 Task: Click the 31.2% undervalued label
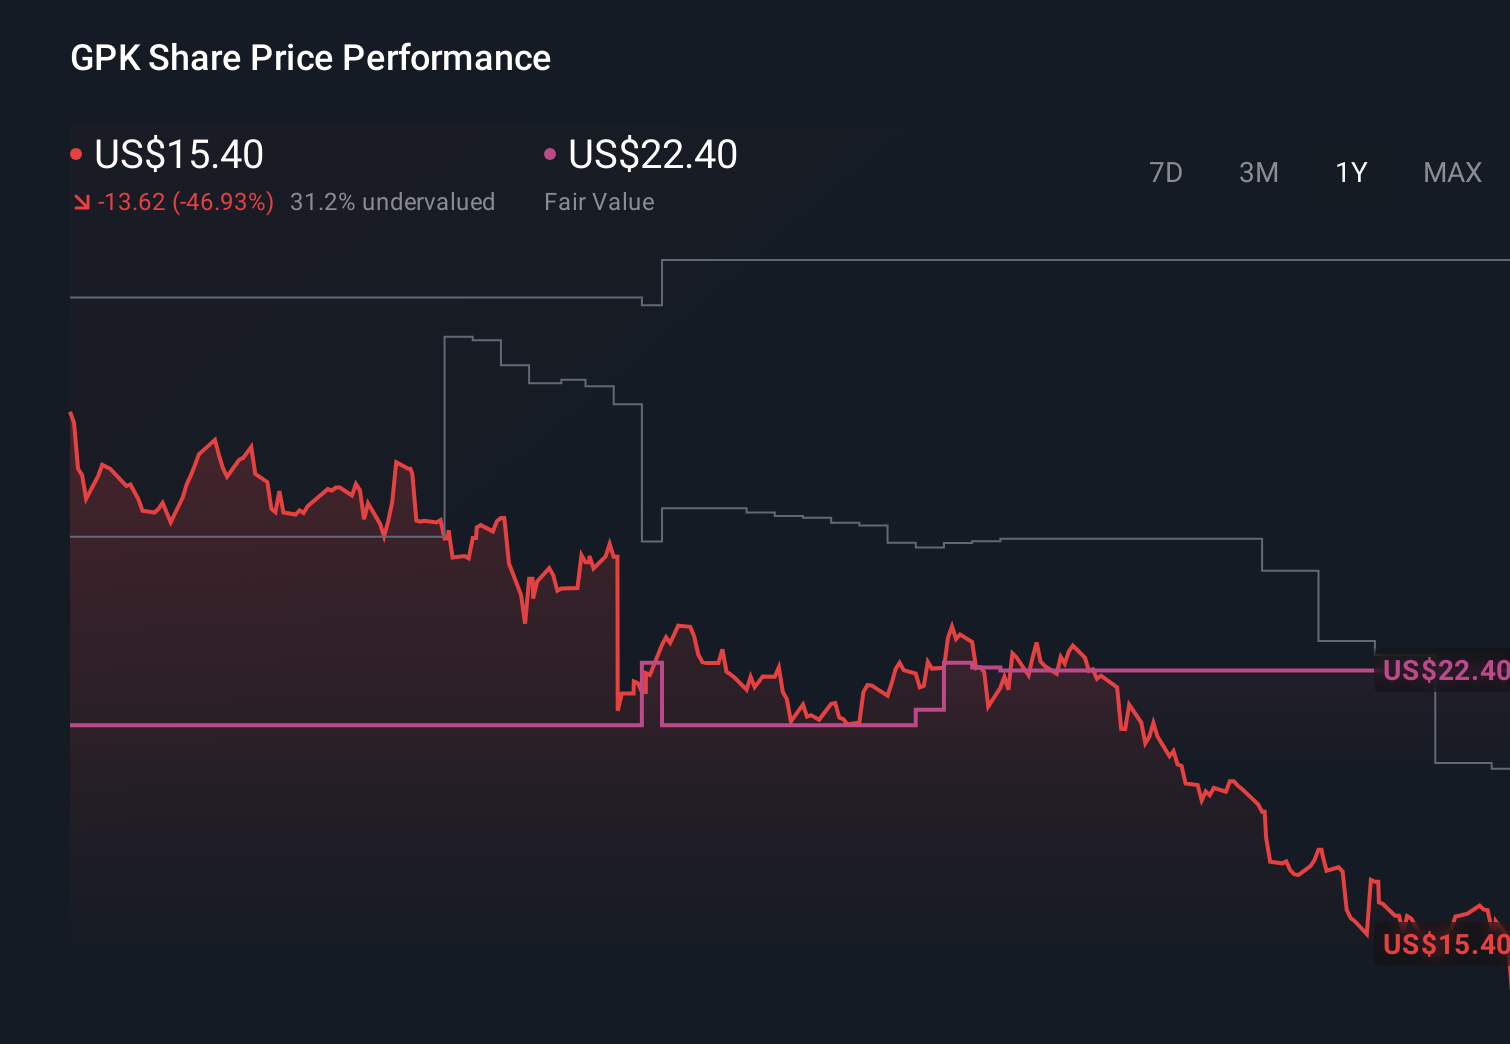click(393, 201)
